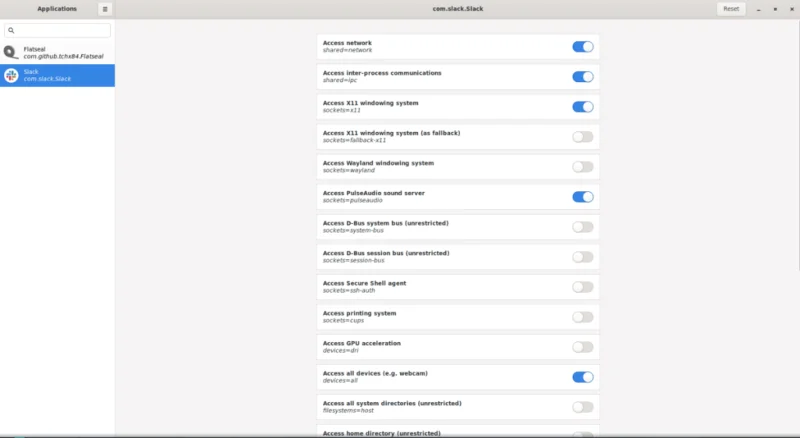Turn off Access inter-process communications

(583, 77)
